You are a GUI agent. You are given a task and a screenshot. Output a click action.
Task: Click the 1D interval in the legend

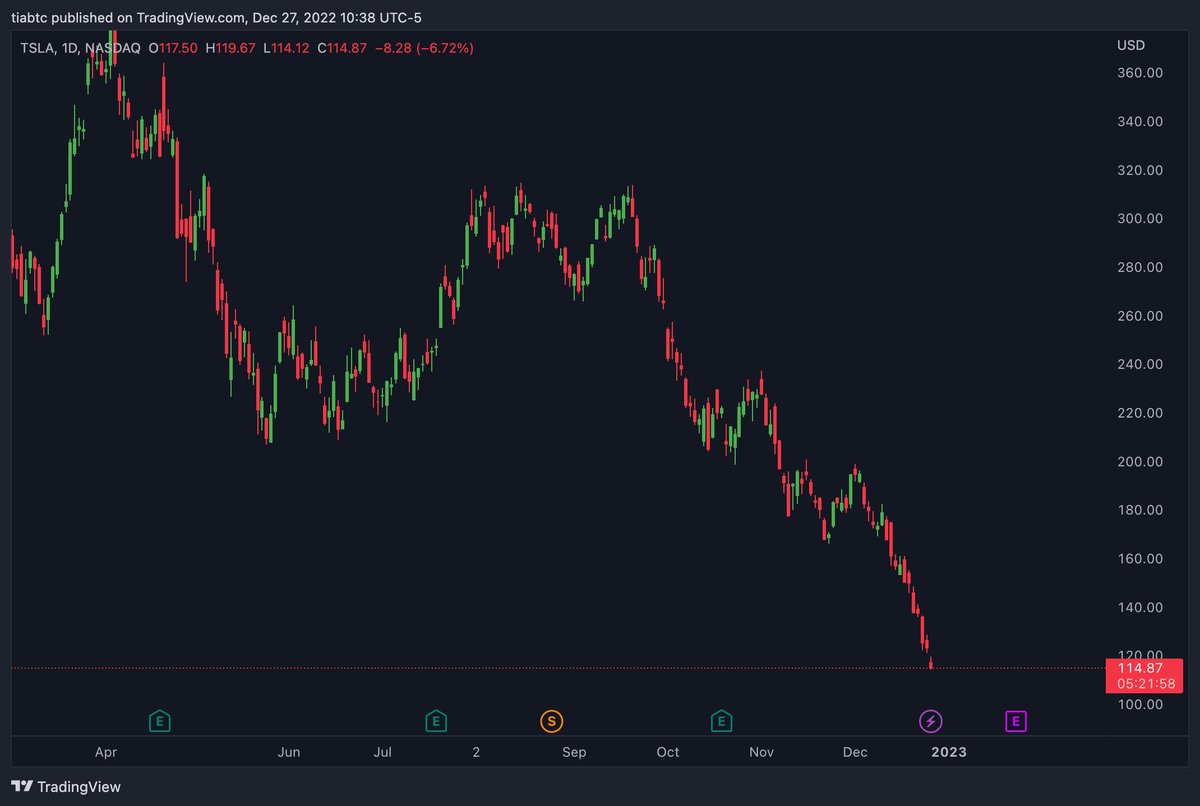pos(71,48)
